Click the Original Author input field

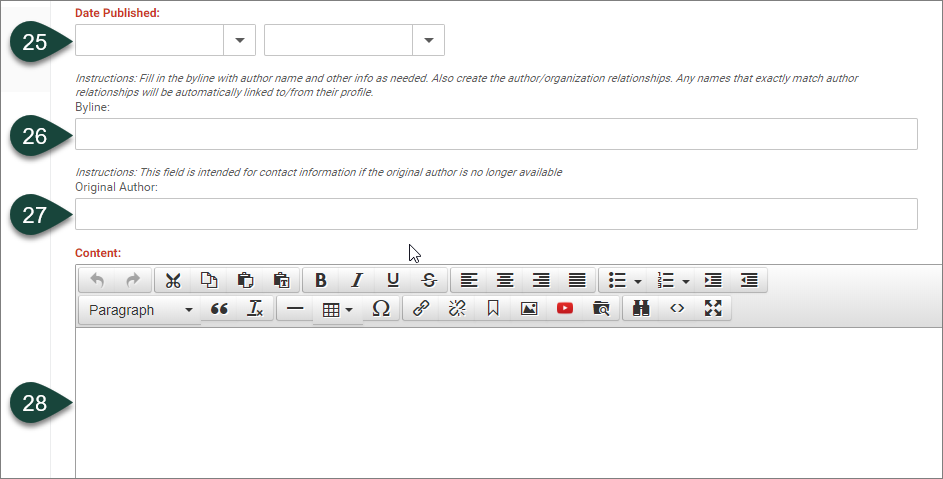coord(496,214)
